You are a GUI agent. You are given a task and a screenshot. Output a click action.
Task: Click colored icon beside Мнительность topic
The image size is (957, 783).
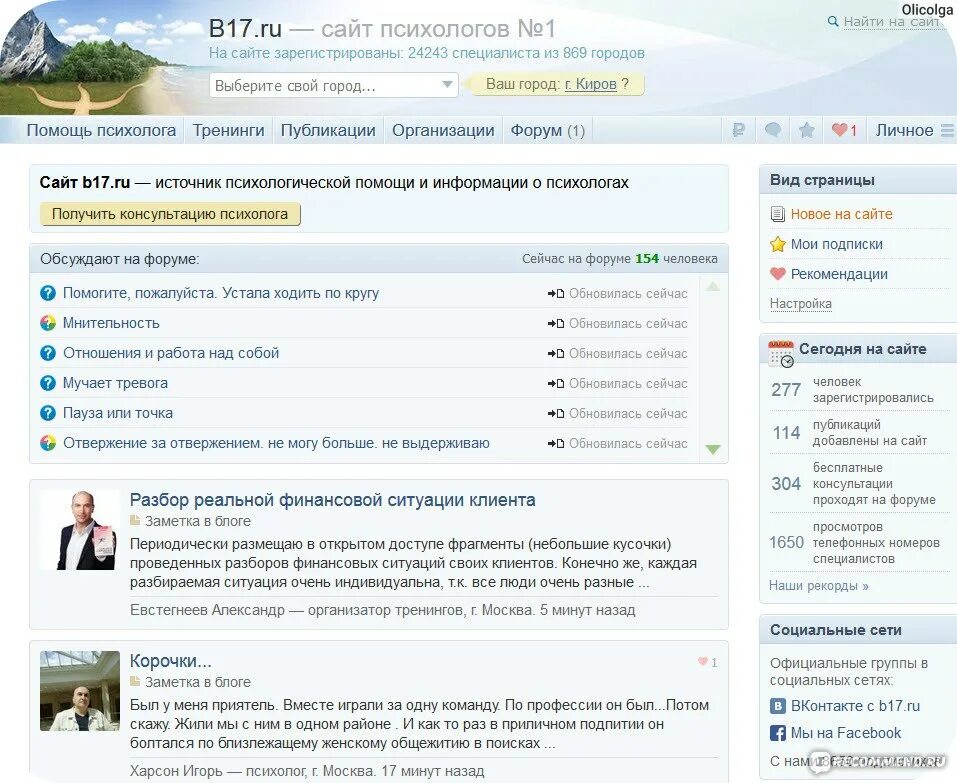coord(48,323)
